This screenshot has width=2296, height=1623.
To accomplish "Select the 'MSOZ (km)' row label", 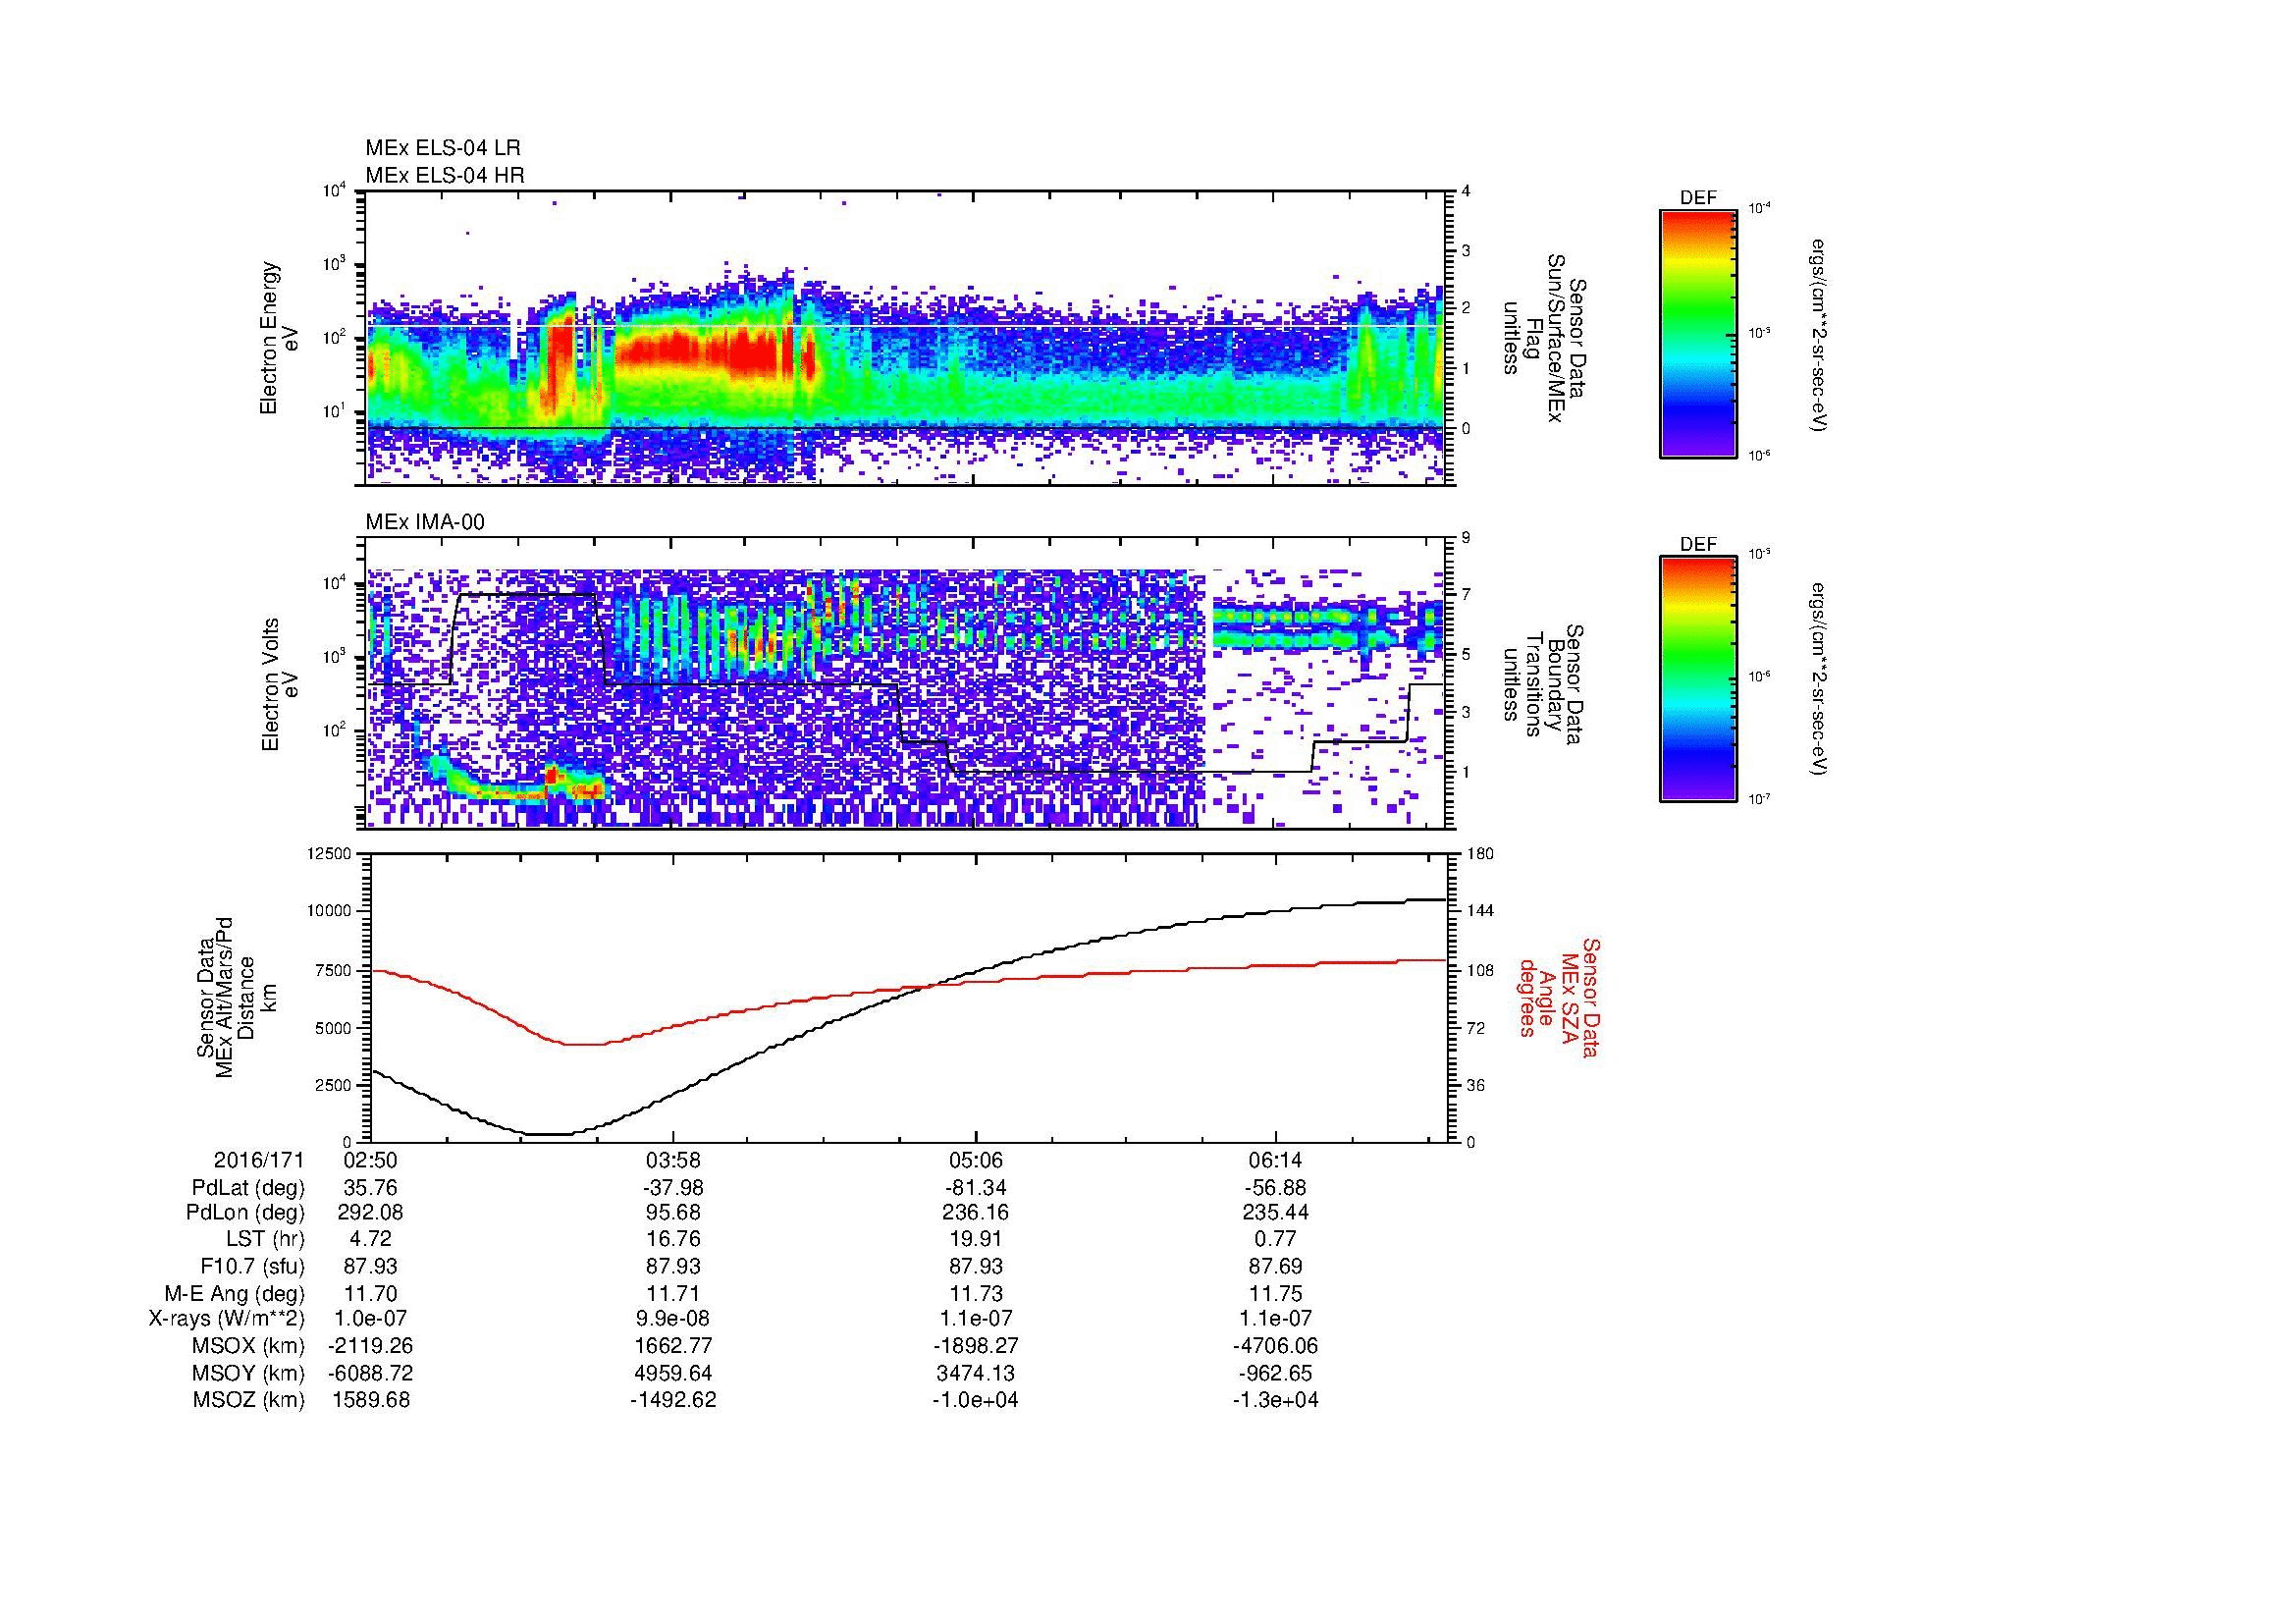I will pyautogui.click(x=249, y=1400).
